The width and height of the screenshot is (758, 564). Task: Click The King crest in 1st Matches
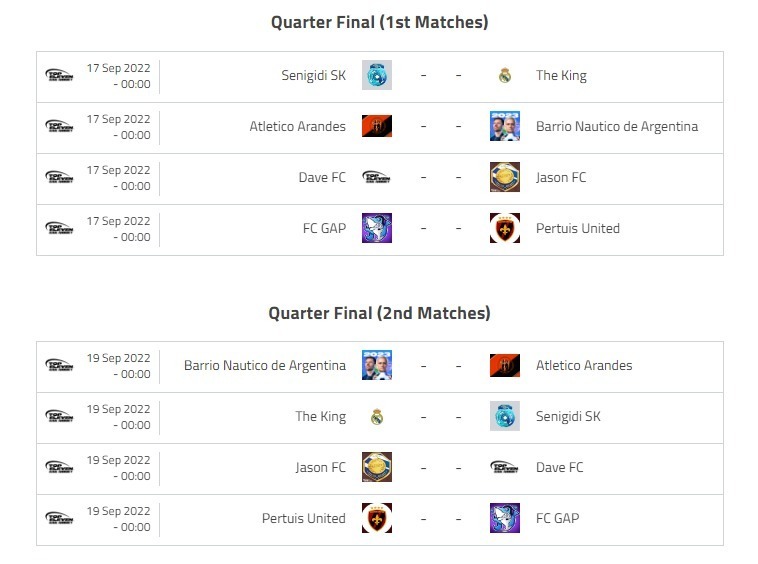[x=505, y=75]
